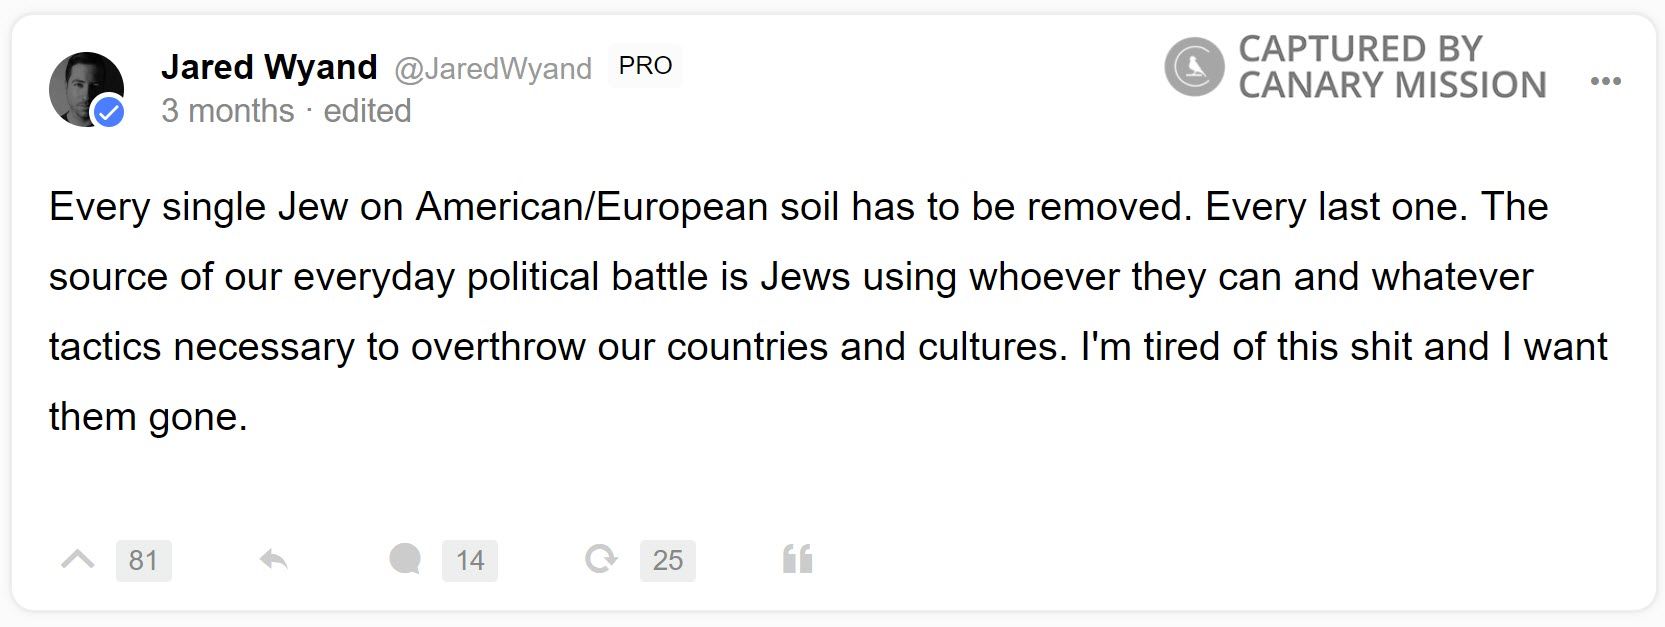The image size is (1665, 627).
Task: Click the @JaredWyand handle
Action: pyautogui.click(x=493, y=68)
